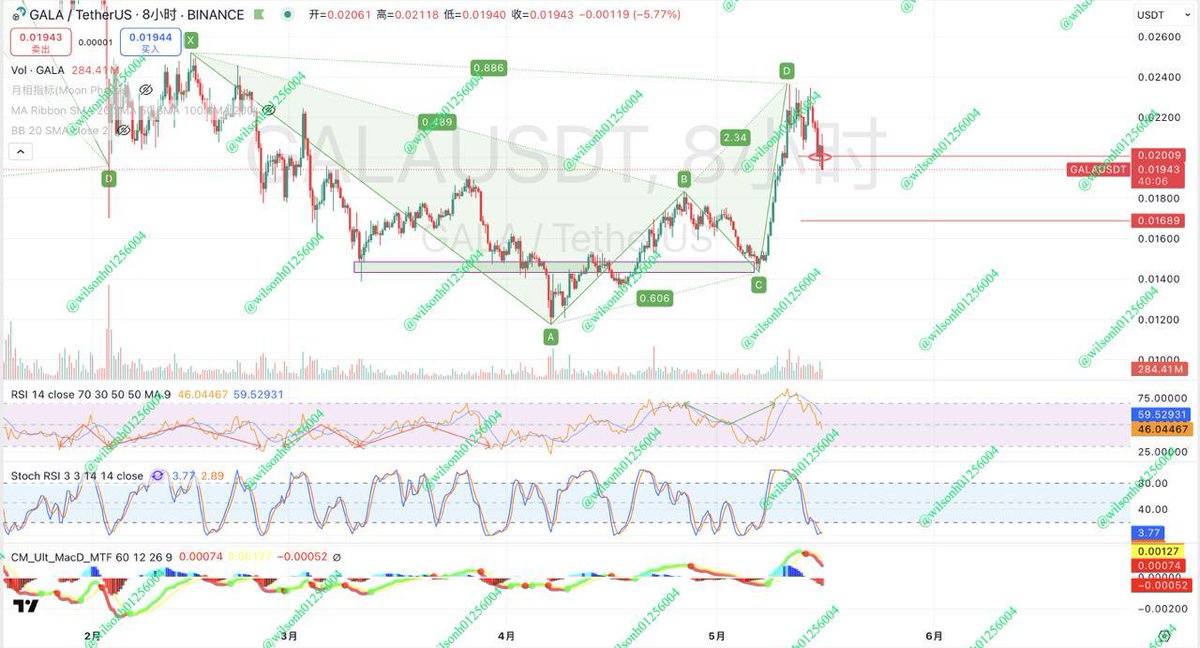The width and height of the screenshot is (1200, 648).
Task: Click the 2月 time axis label
Action: coord(93,635)
